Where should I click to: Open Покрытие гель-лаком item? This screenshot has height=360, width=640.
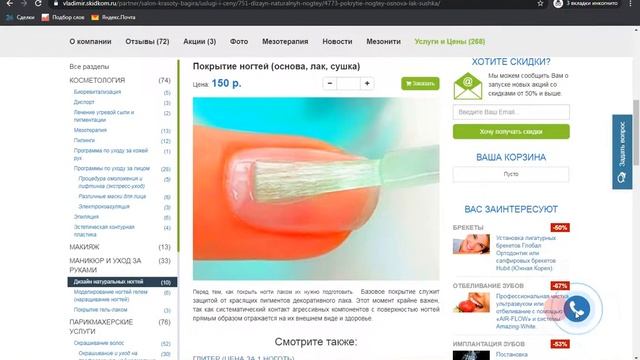tap(100, 310)
